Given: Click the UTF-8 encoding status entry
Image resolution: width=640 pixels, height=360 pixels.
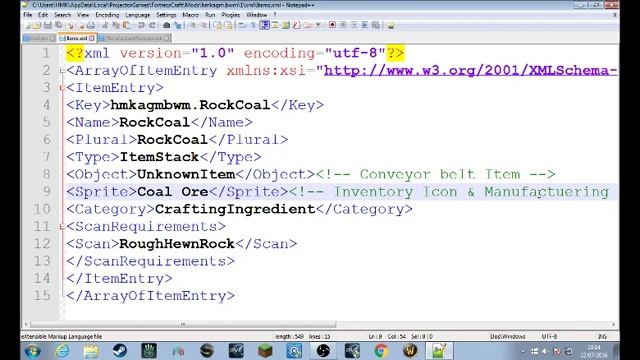Looking at the screenshot, I should pos(549,337).
